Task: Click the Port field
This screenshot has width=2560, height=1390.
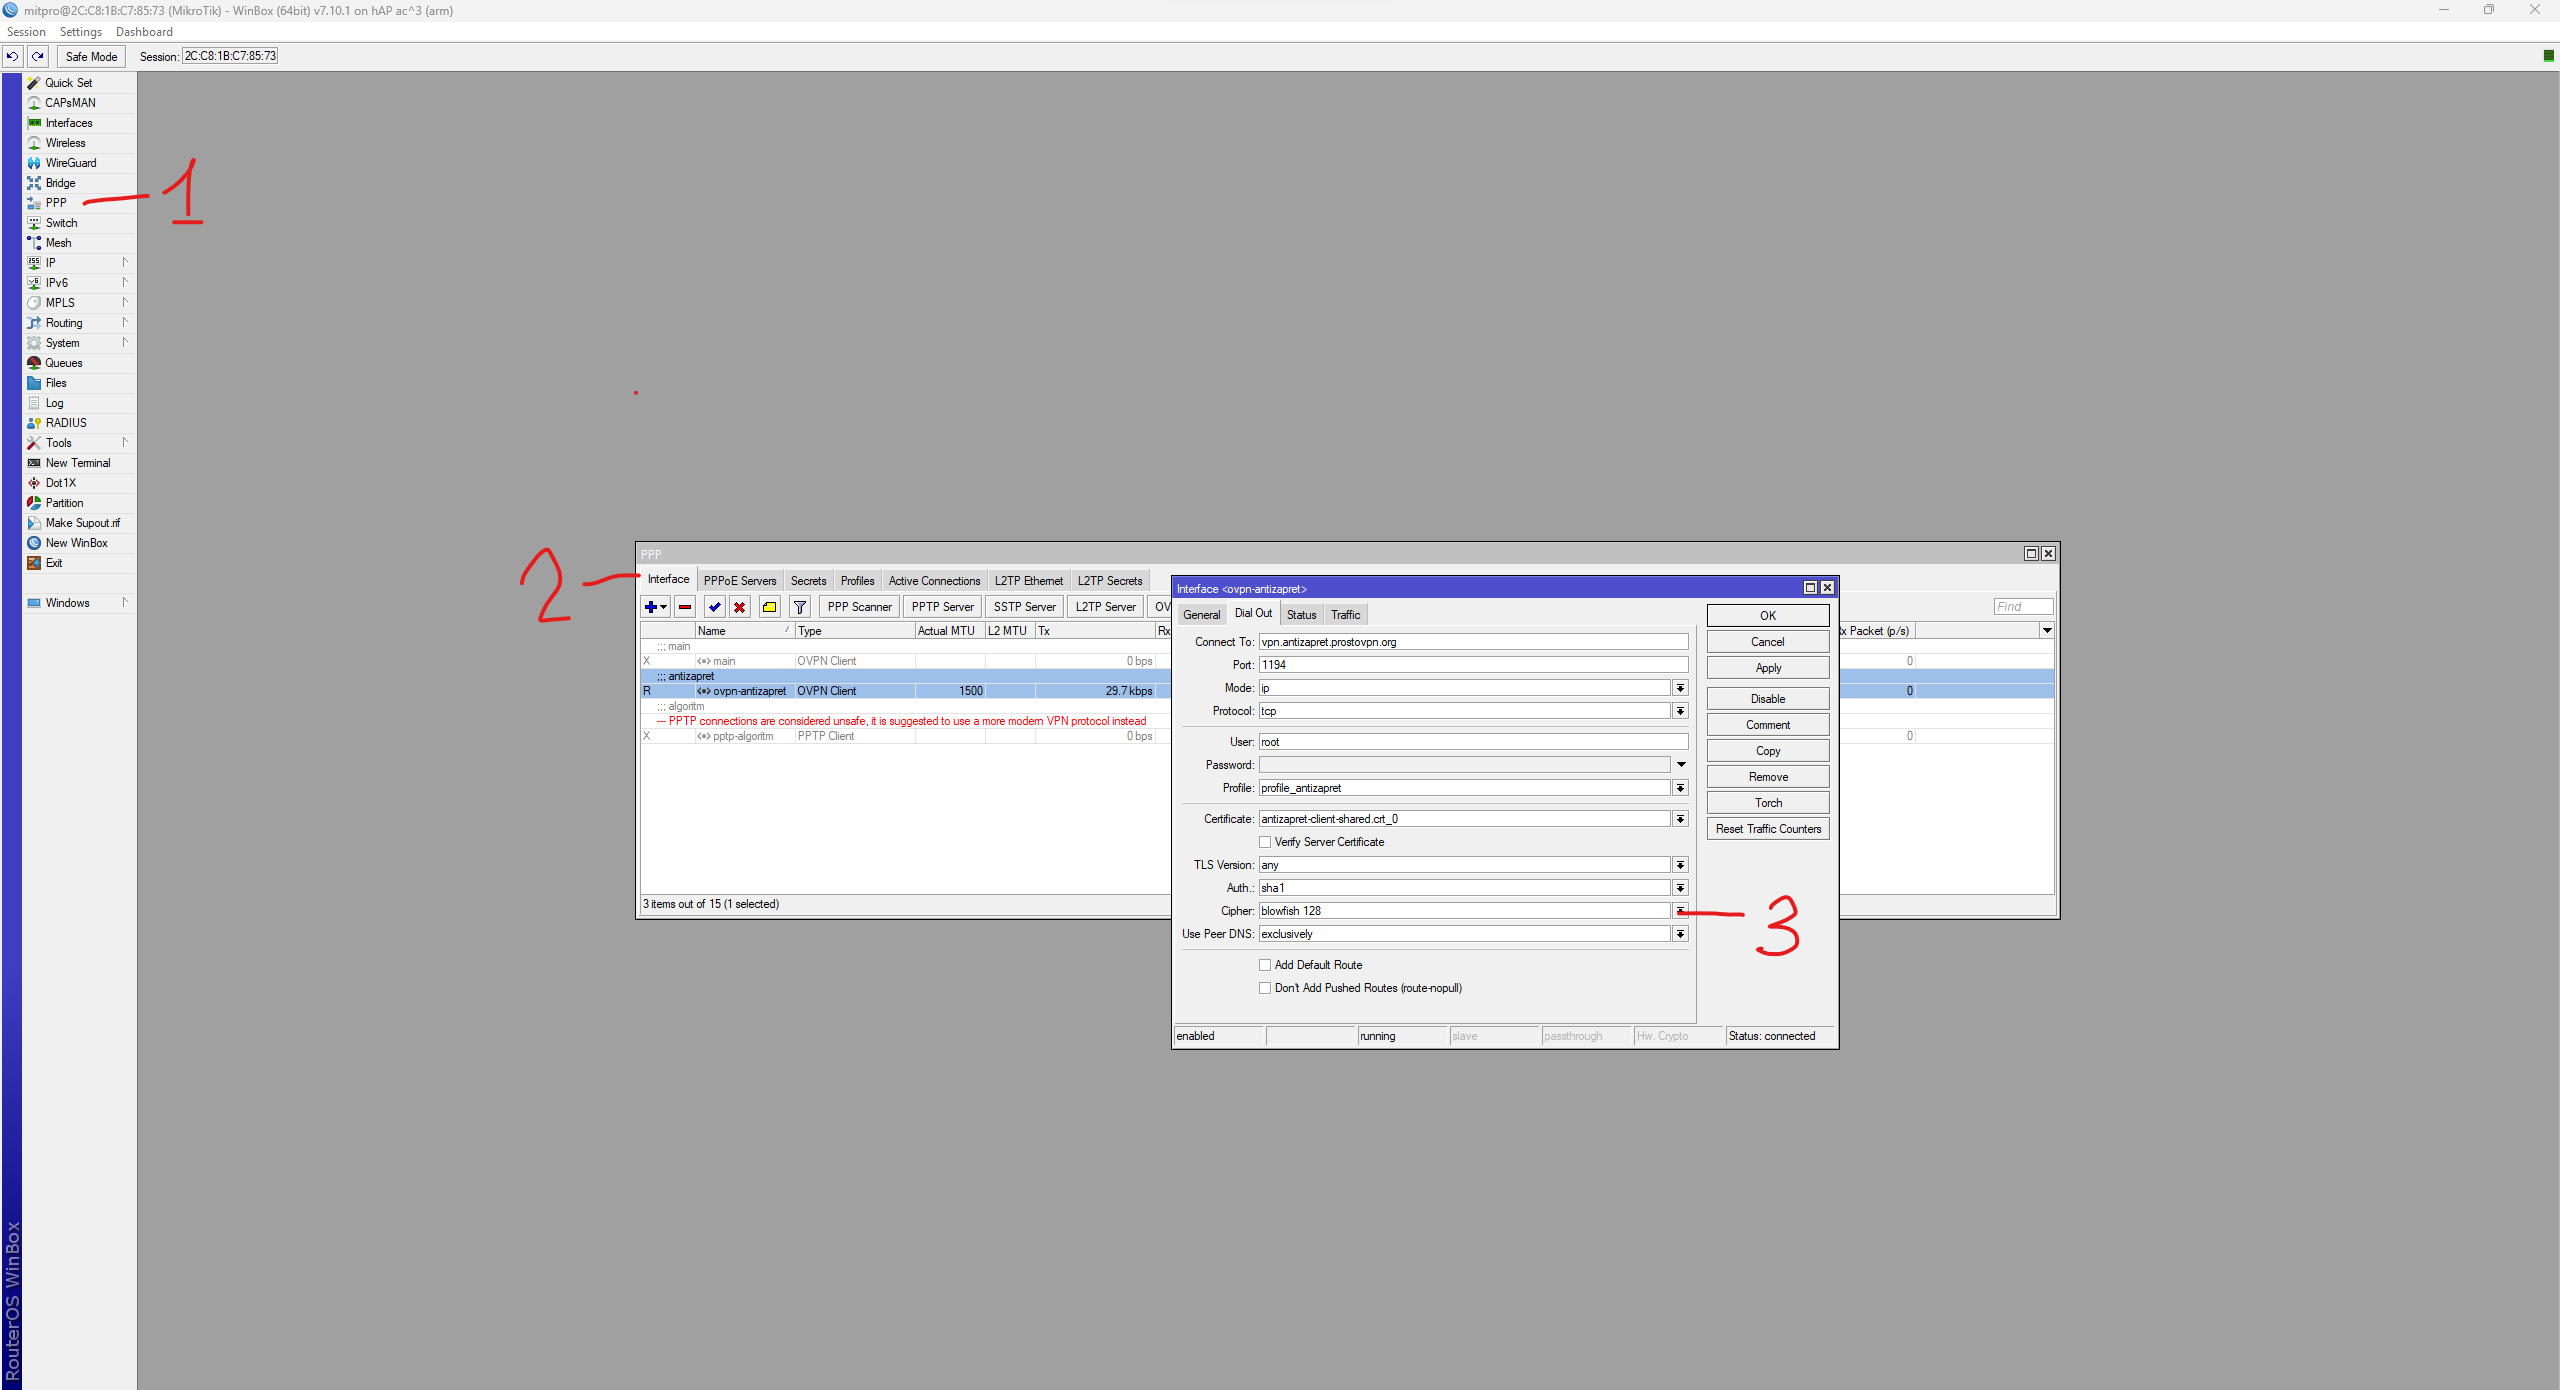Action: 1473,665
